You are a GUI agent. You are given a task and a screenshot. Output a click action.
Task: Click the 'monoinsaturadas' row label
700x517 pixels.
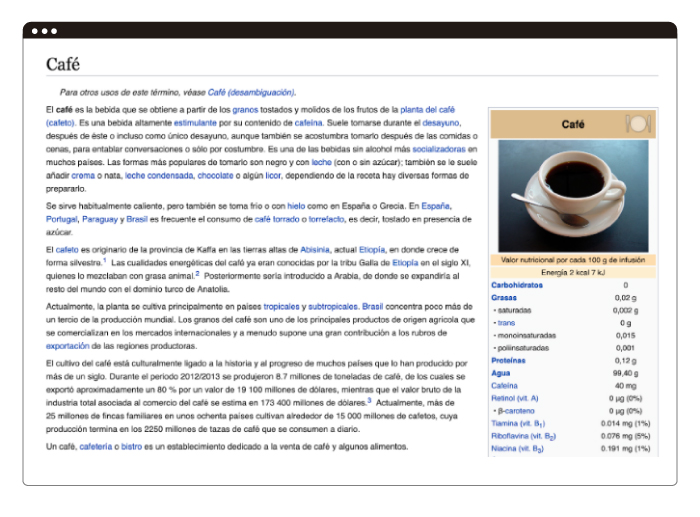point(527,335)
